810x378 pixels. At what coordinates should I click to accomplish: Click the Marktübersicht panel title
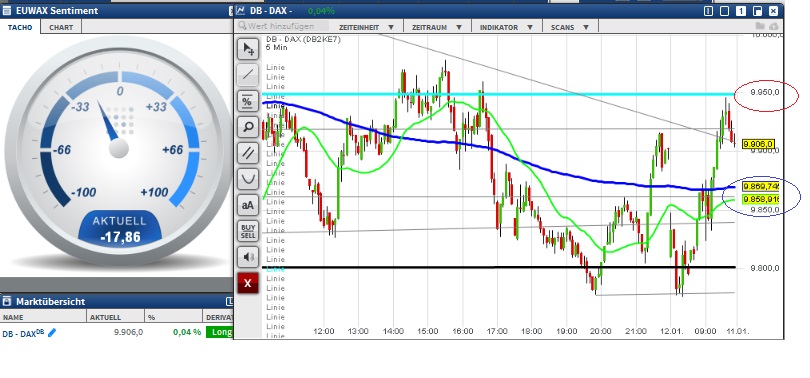(x=51, y=302)
